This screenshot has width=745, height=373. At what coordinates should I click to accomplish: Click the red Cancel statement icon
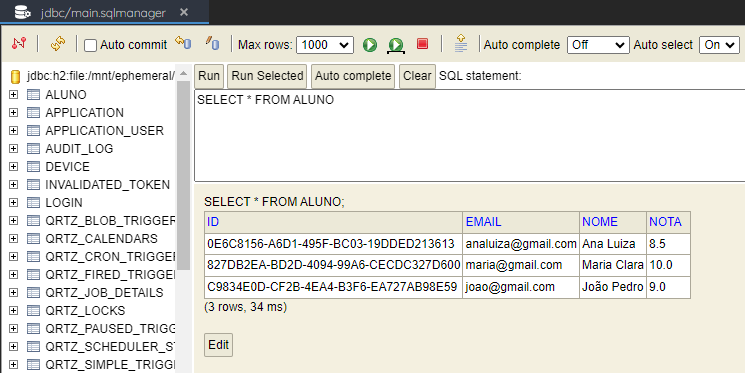tap(422, 44)
